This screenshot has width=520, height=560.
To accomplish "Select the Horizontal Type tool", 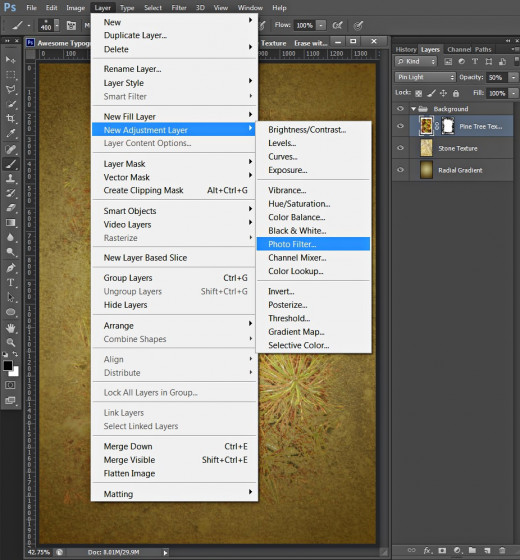I will 11,282.
